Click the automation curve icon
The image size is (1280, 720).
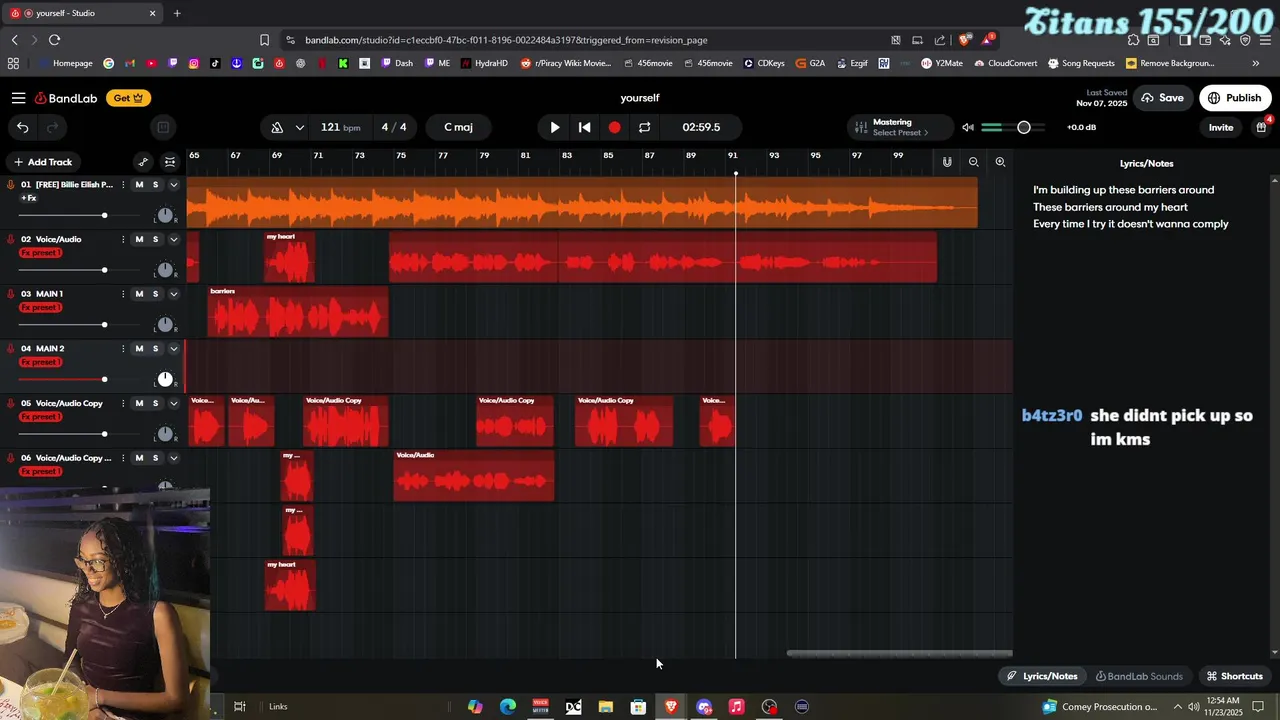143,162
